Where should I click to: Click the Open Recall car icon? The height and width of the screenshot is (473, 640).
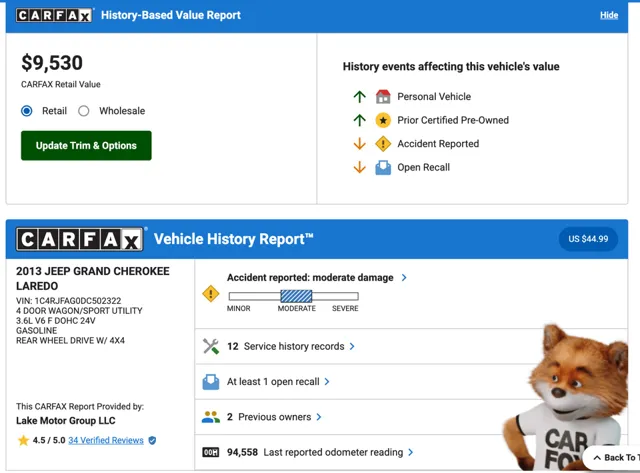pos(383,168)
